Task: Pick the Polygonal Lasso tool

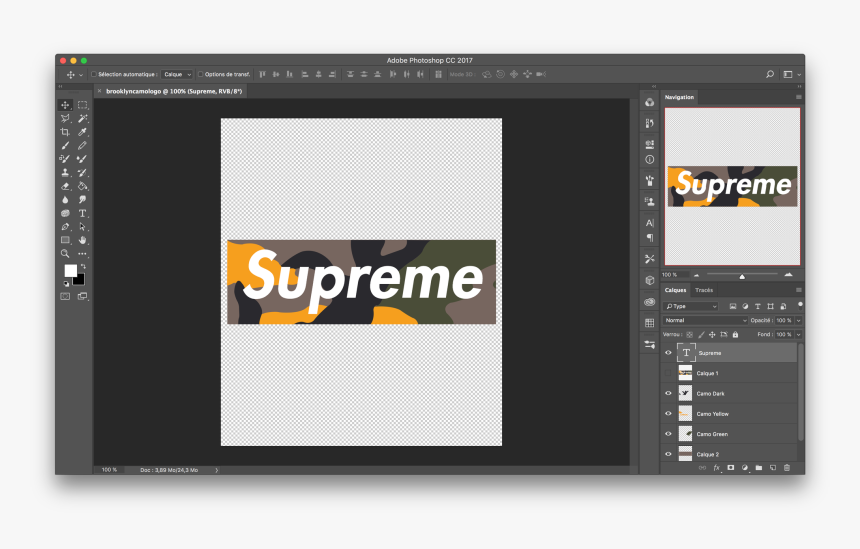Action: (x=65, y=118)
